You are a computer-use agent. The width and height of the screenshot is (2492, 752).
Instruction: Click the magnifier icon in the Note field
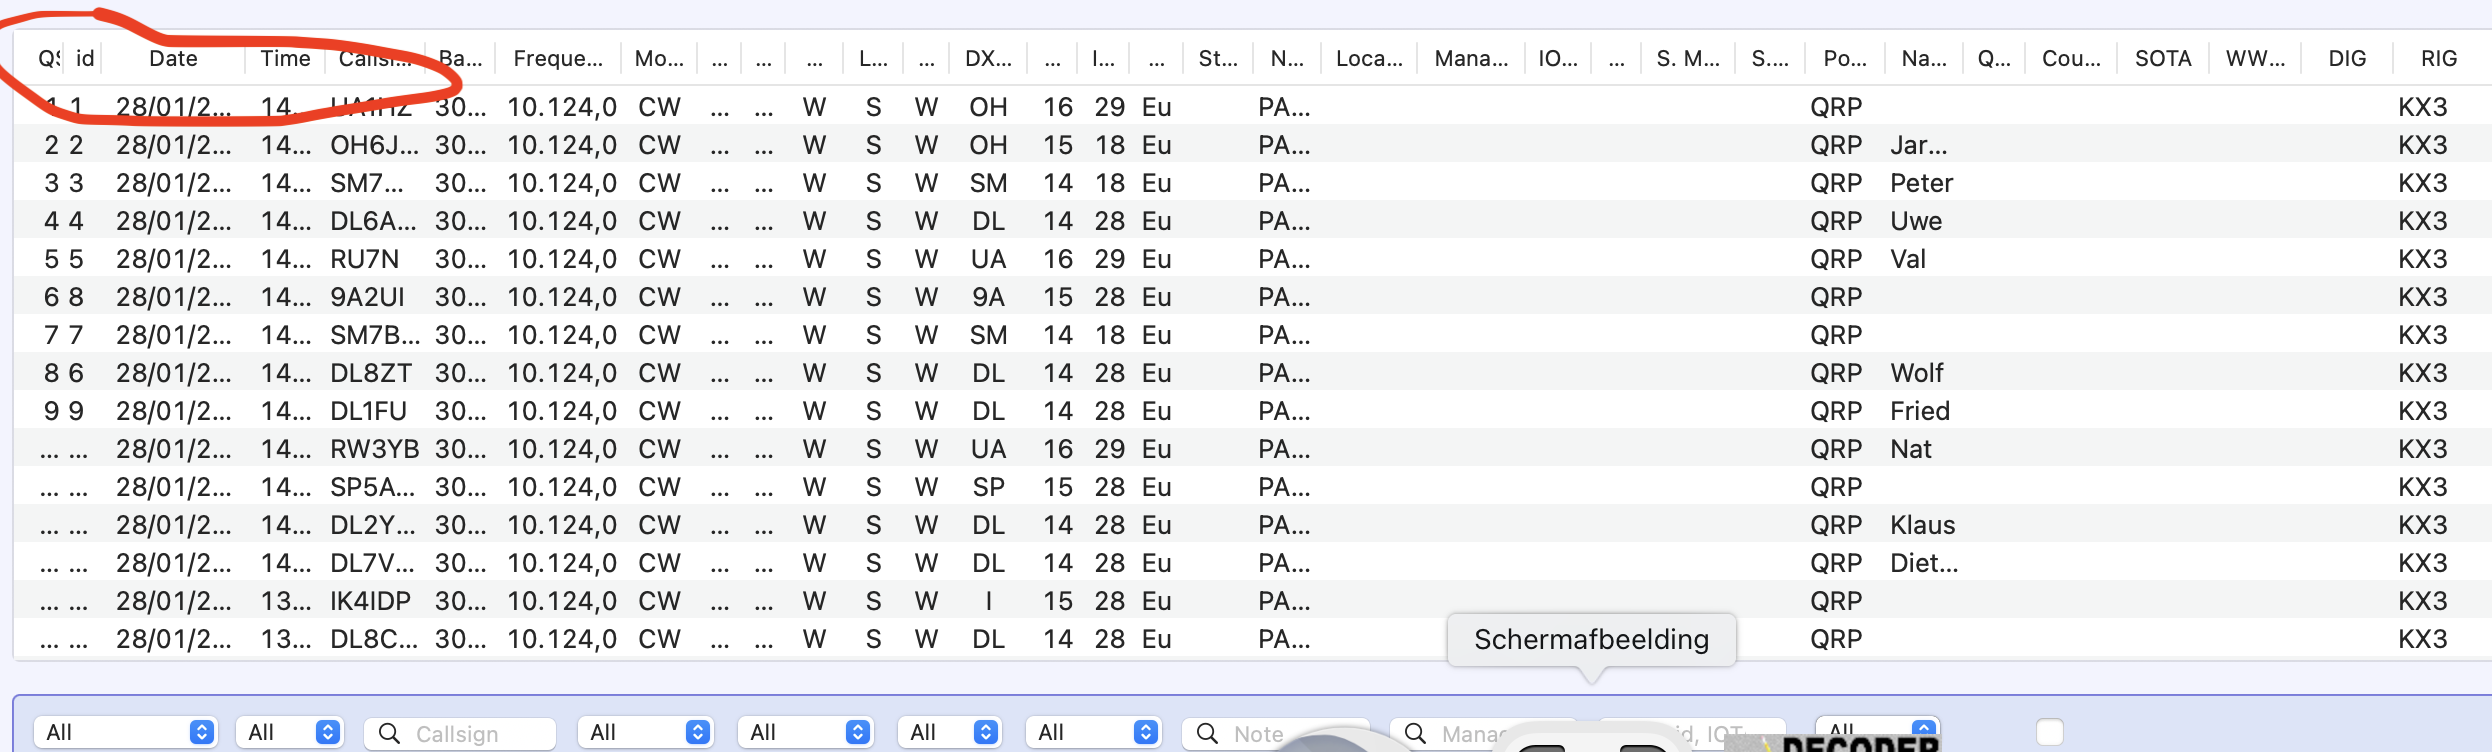[1207, 733]
